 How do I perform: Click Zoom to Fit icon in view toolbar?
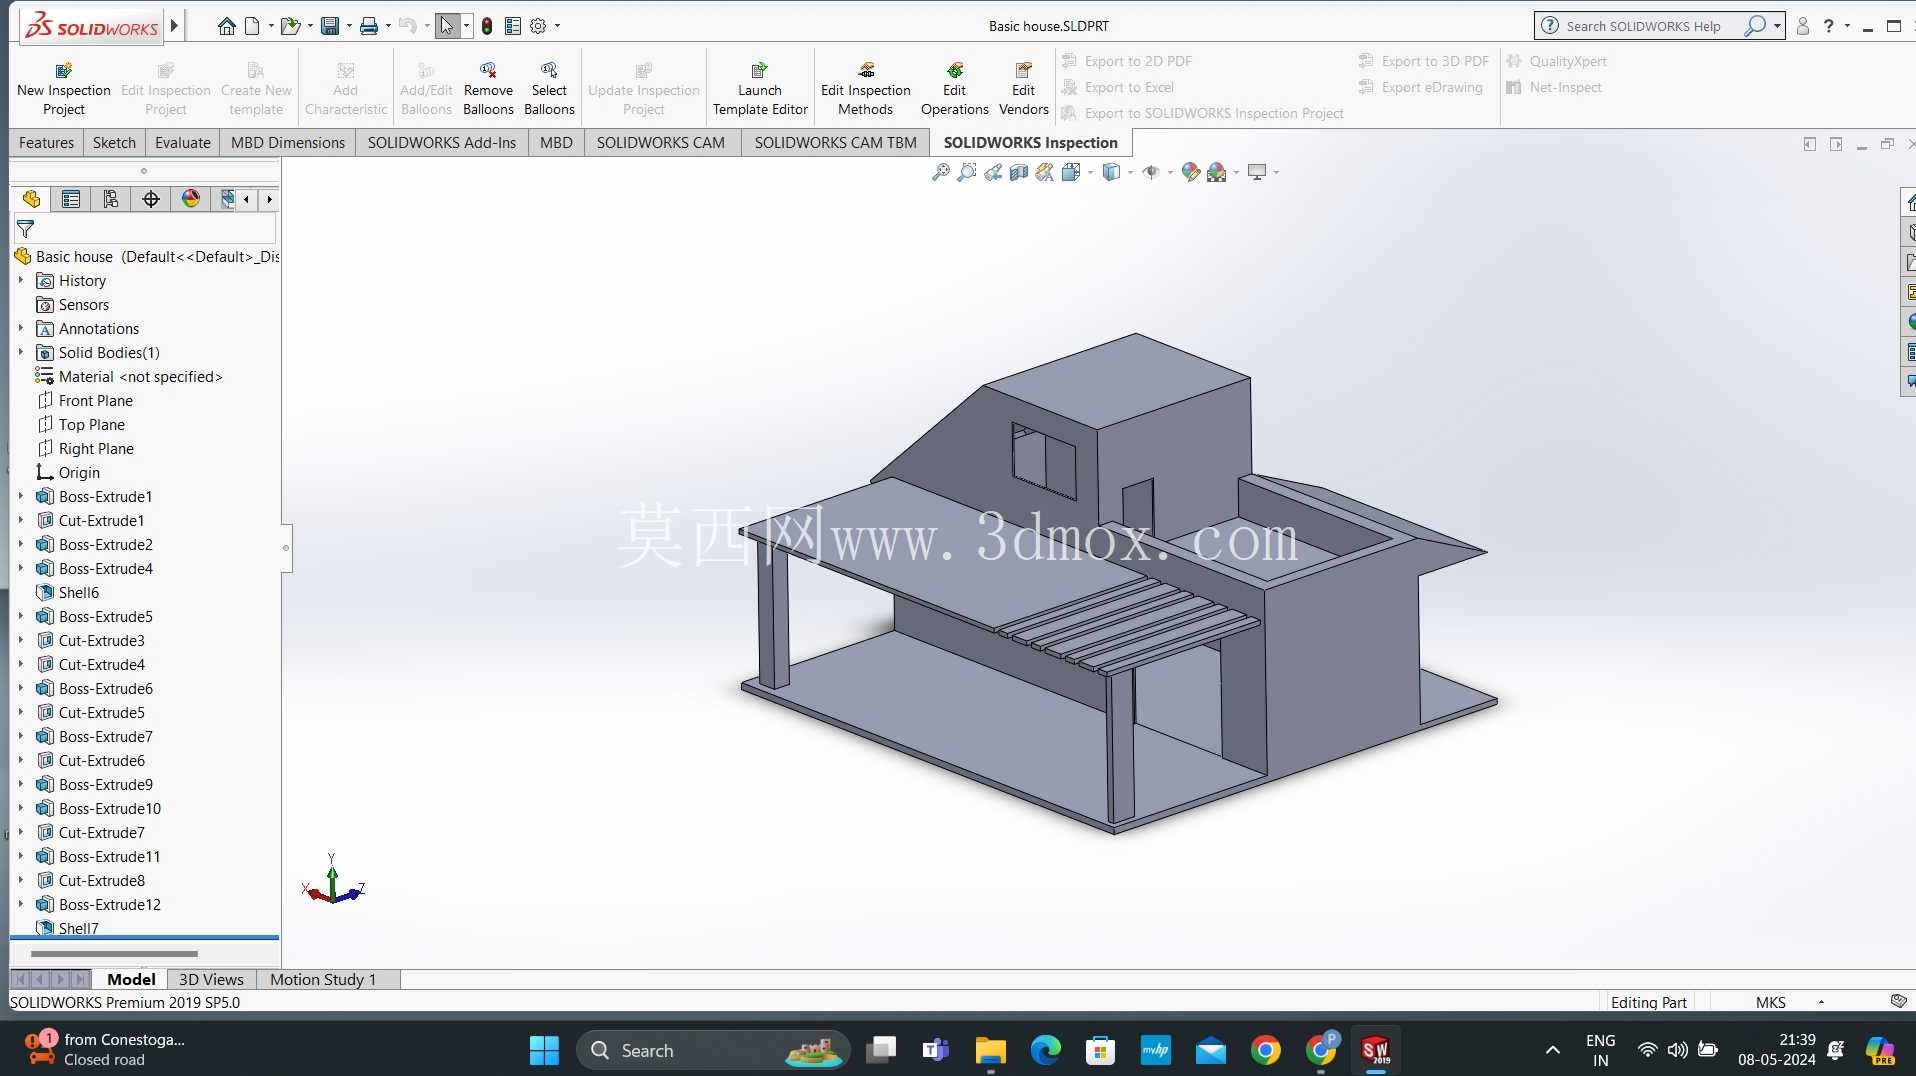coord(941,172)
